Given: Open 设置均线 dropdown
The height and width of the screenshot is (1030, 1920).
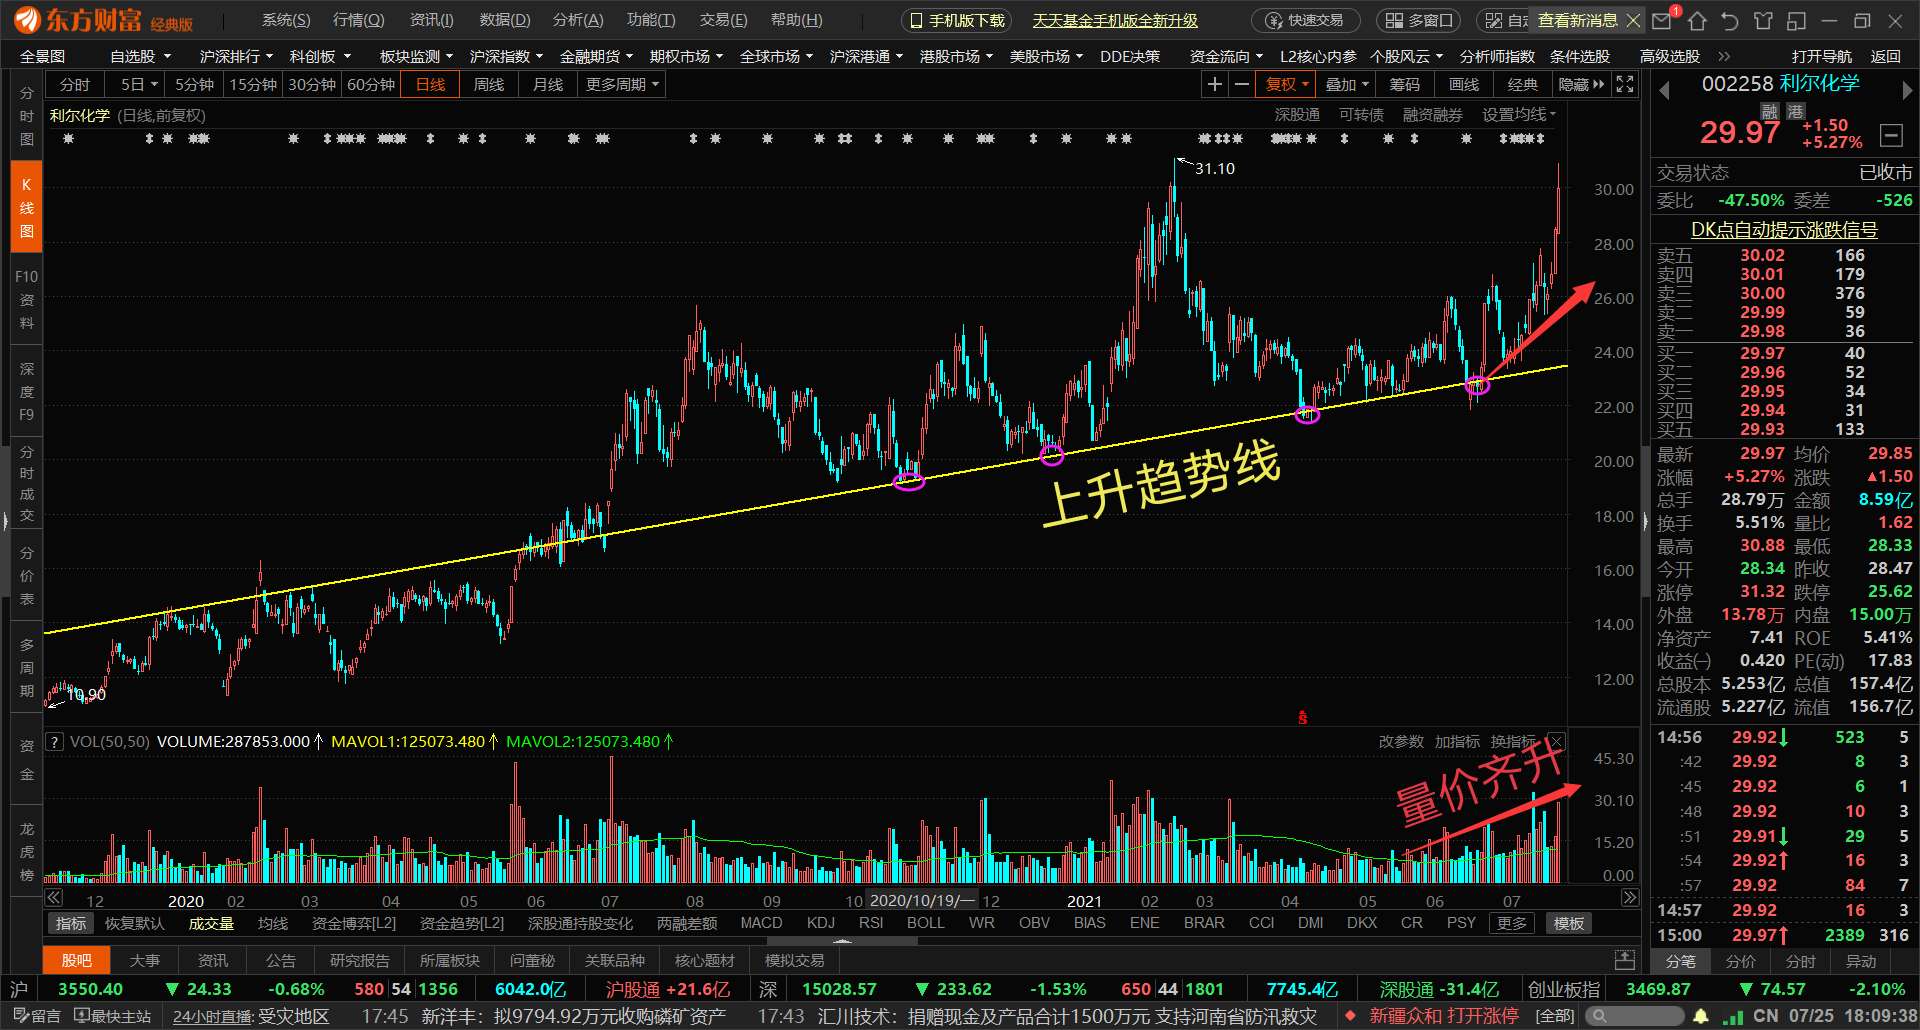Looking at the screenshot, I should coord(1519,115).
